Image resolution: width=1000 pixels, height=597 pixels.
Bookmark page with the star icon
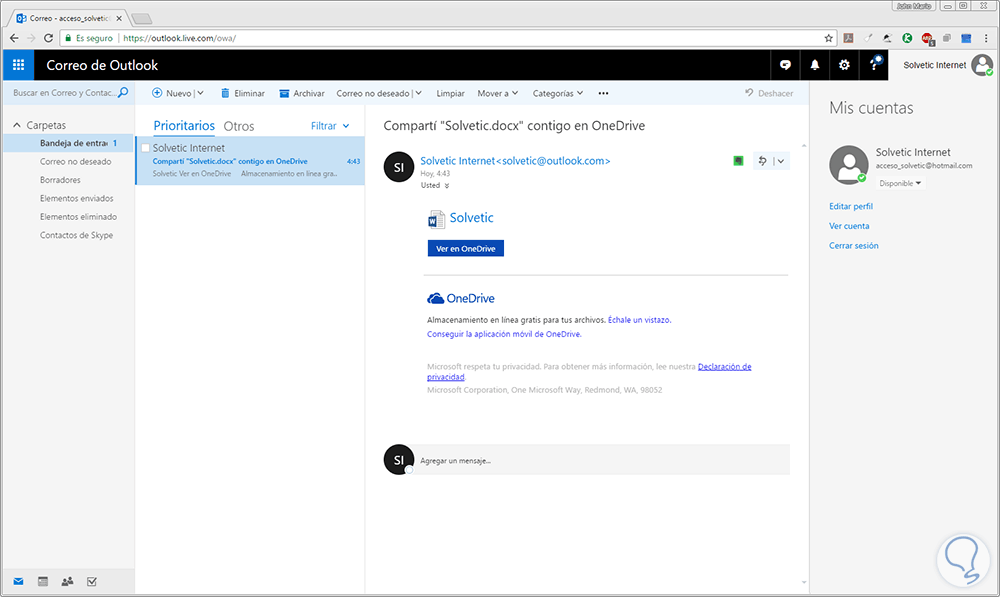[x=828, y=38]
